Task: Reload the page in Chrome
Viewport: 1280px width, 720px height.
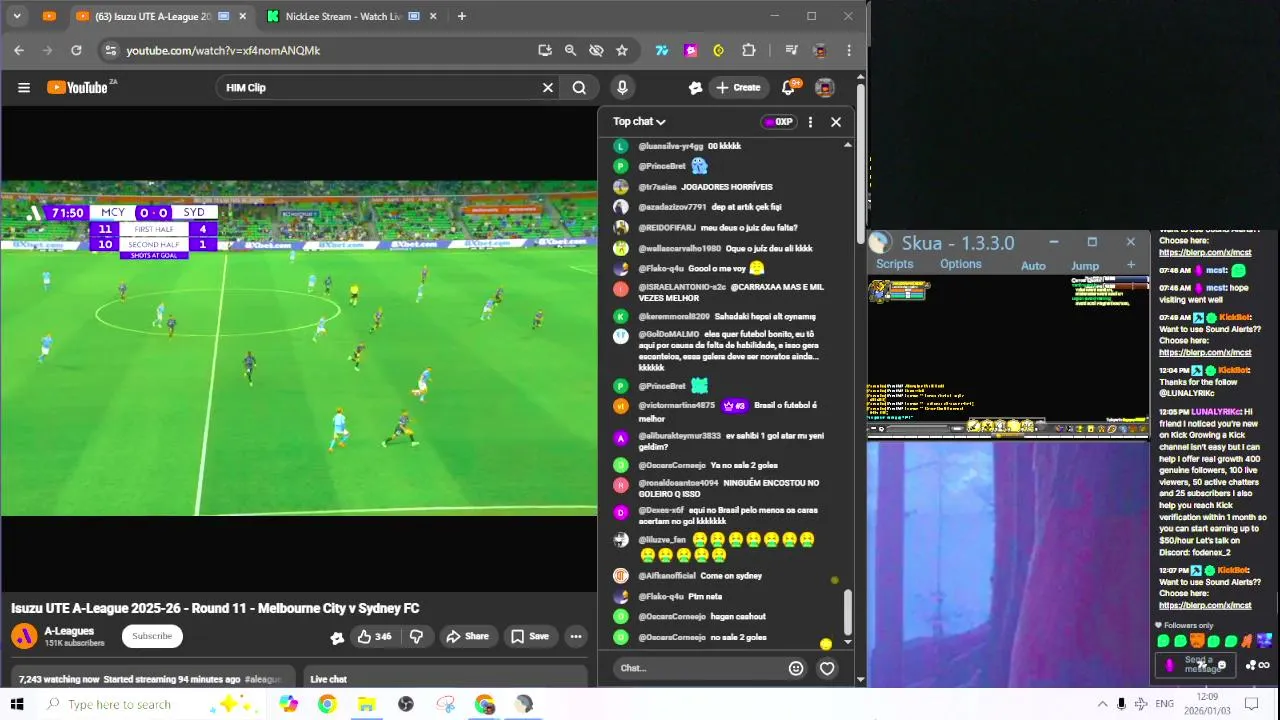Action: (76, 50)
